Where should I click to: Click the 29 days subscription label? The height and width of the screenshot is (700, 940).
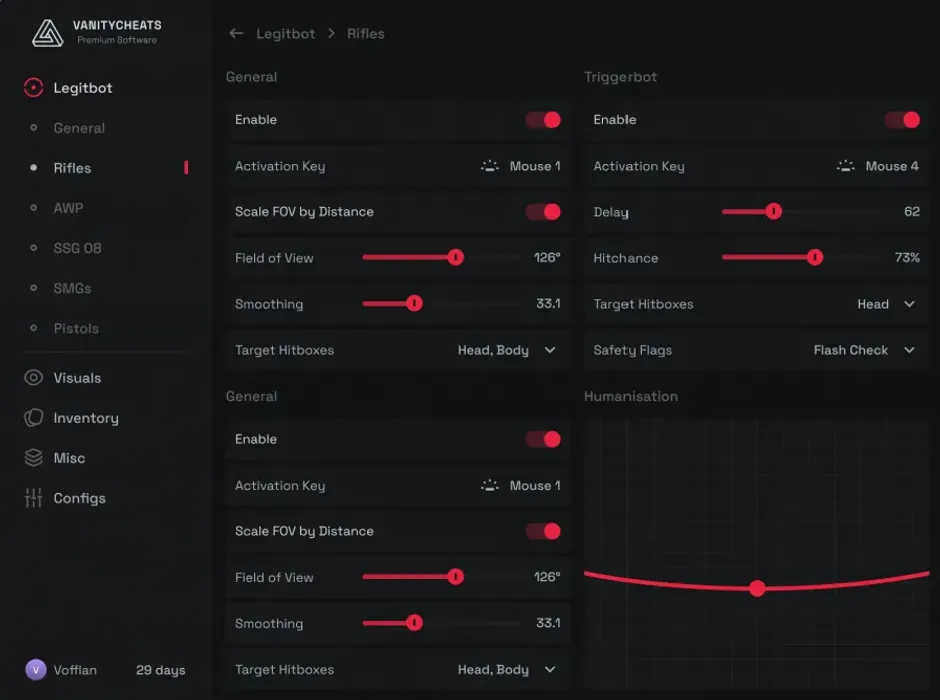tap(161, 670)
